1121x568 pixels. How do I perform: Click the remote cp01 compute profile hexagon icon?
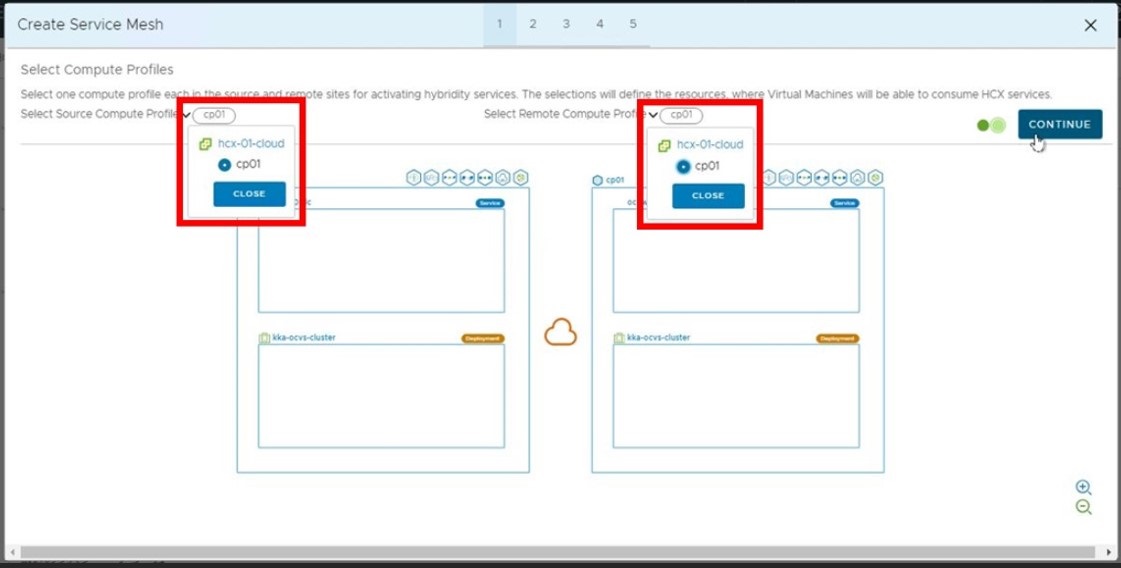pos(598,180)
